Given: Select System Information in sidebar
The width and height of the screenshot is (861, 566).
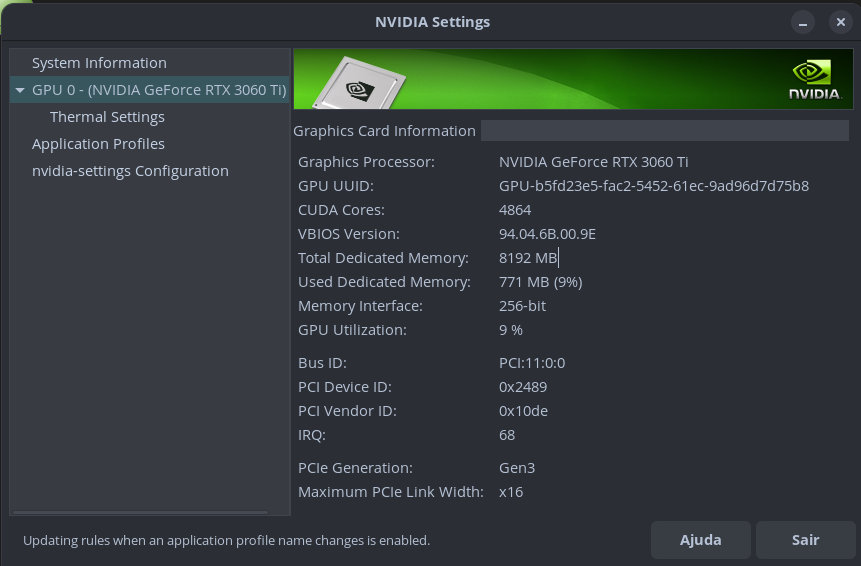Looking at the screenshot, I should (x=99, y=63).
